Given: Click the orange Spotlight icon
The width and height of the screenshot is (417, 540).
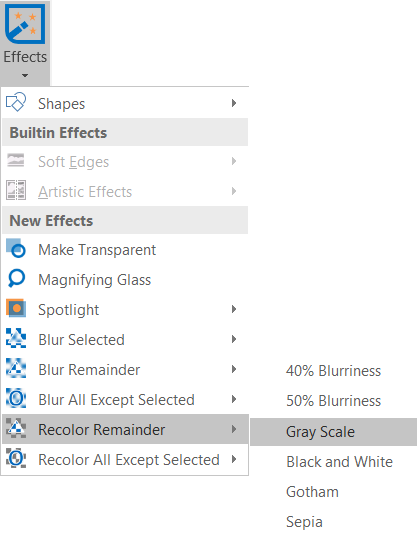Looking at the screenshot, I should coord(16,308).
